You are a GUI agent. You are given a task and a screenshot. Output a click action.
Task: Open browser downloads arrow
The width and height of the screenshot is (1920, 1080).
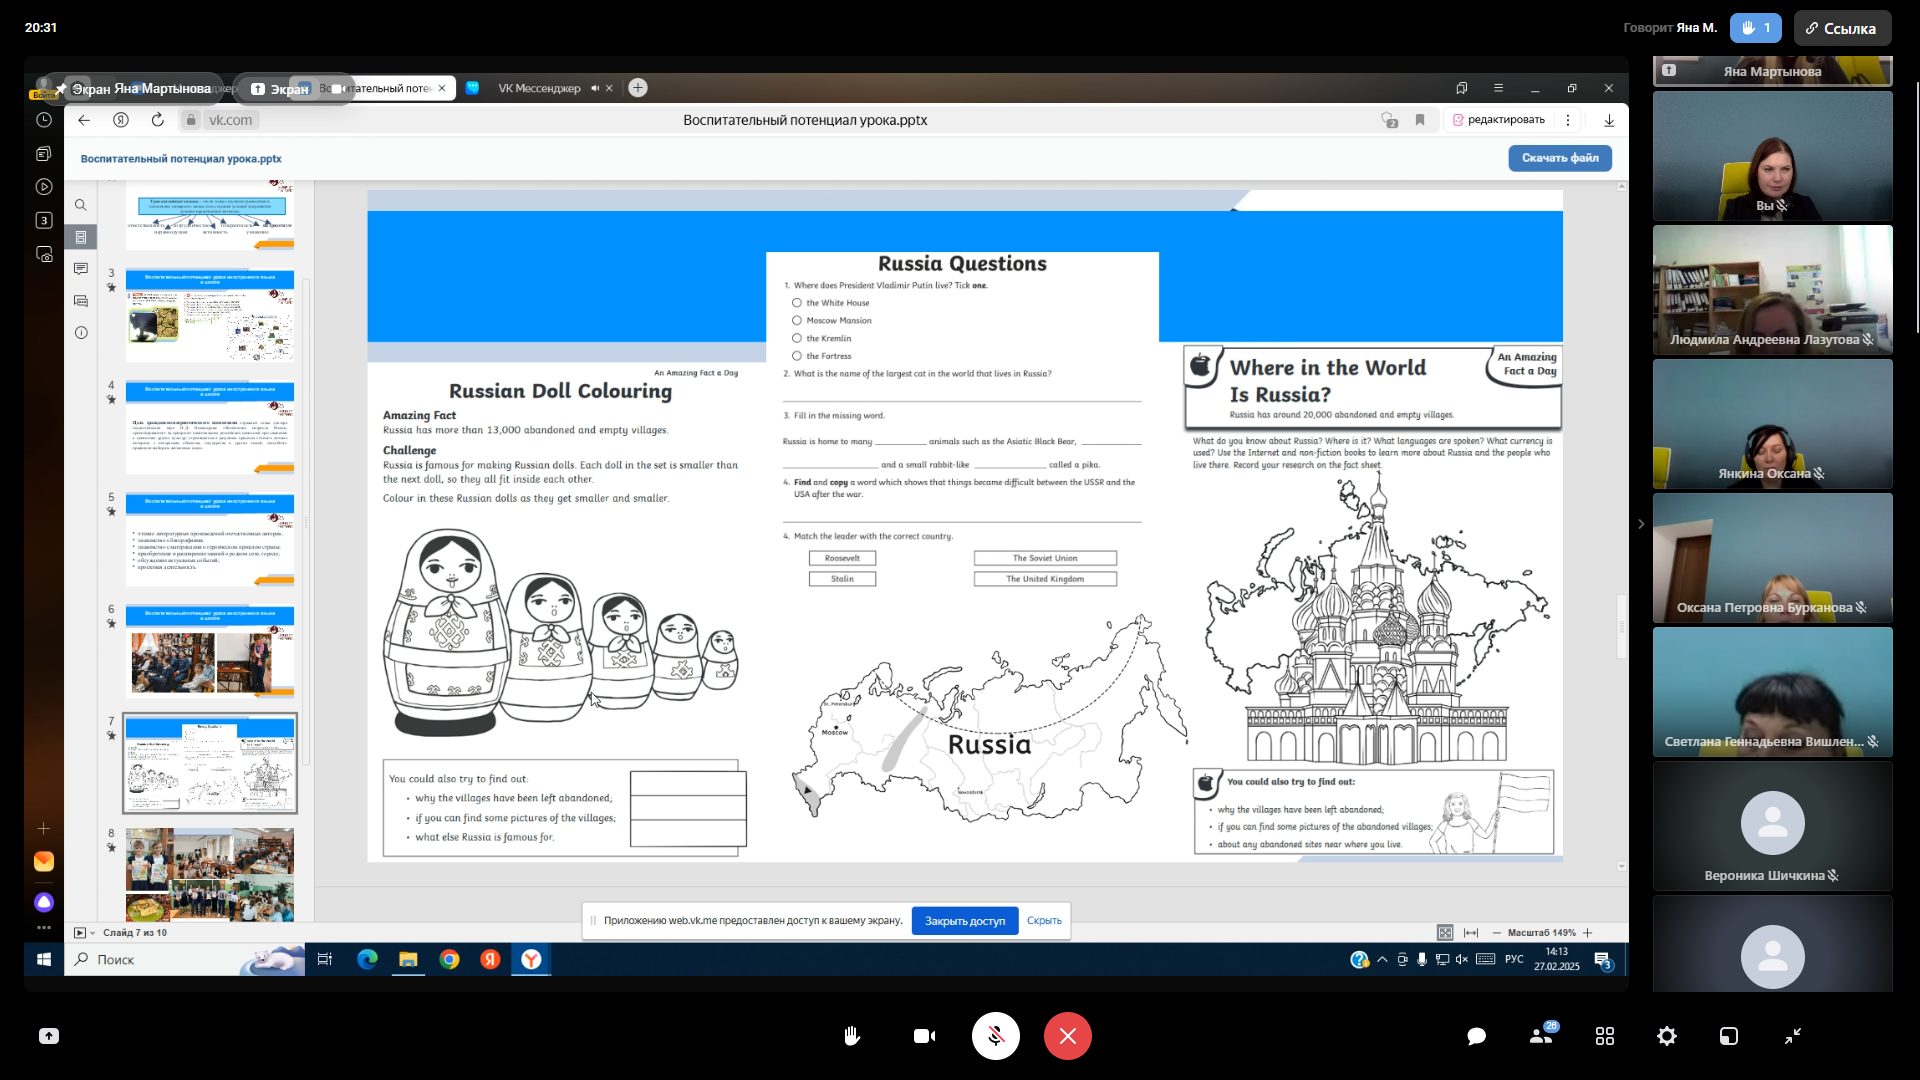pyautogui.click(x=1609, y=120)
